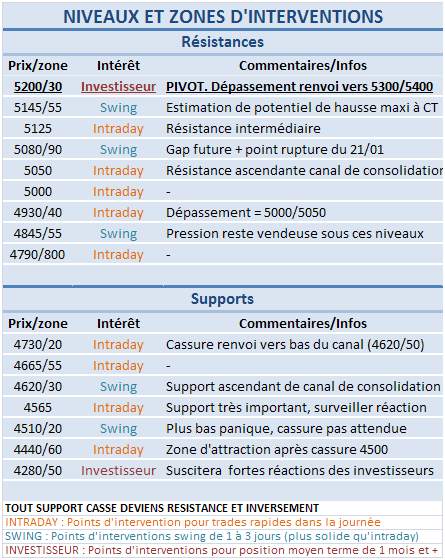Click the Intraday label beside 5125
This screenshot has height=560, width=445.
(x=118, y=129)
